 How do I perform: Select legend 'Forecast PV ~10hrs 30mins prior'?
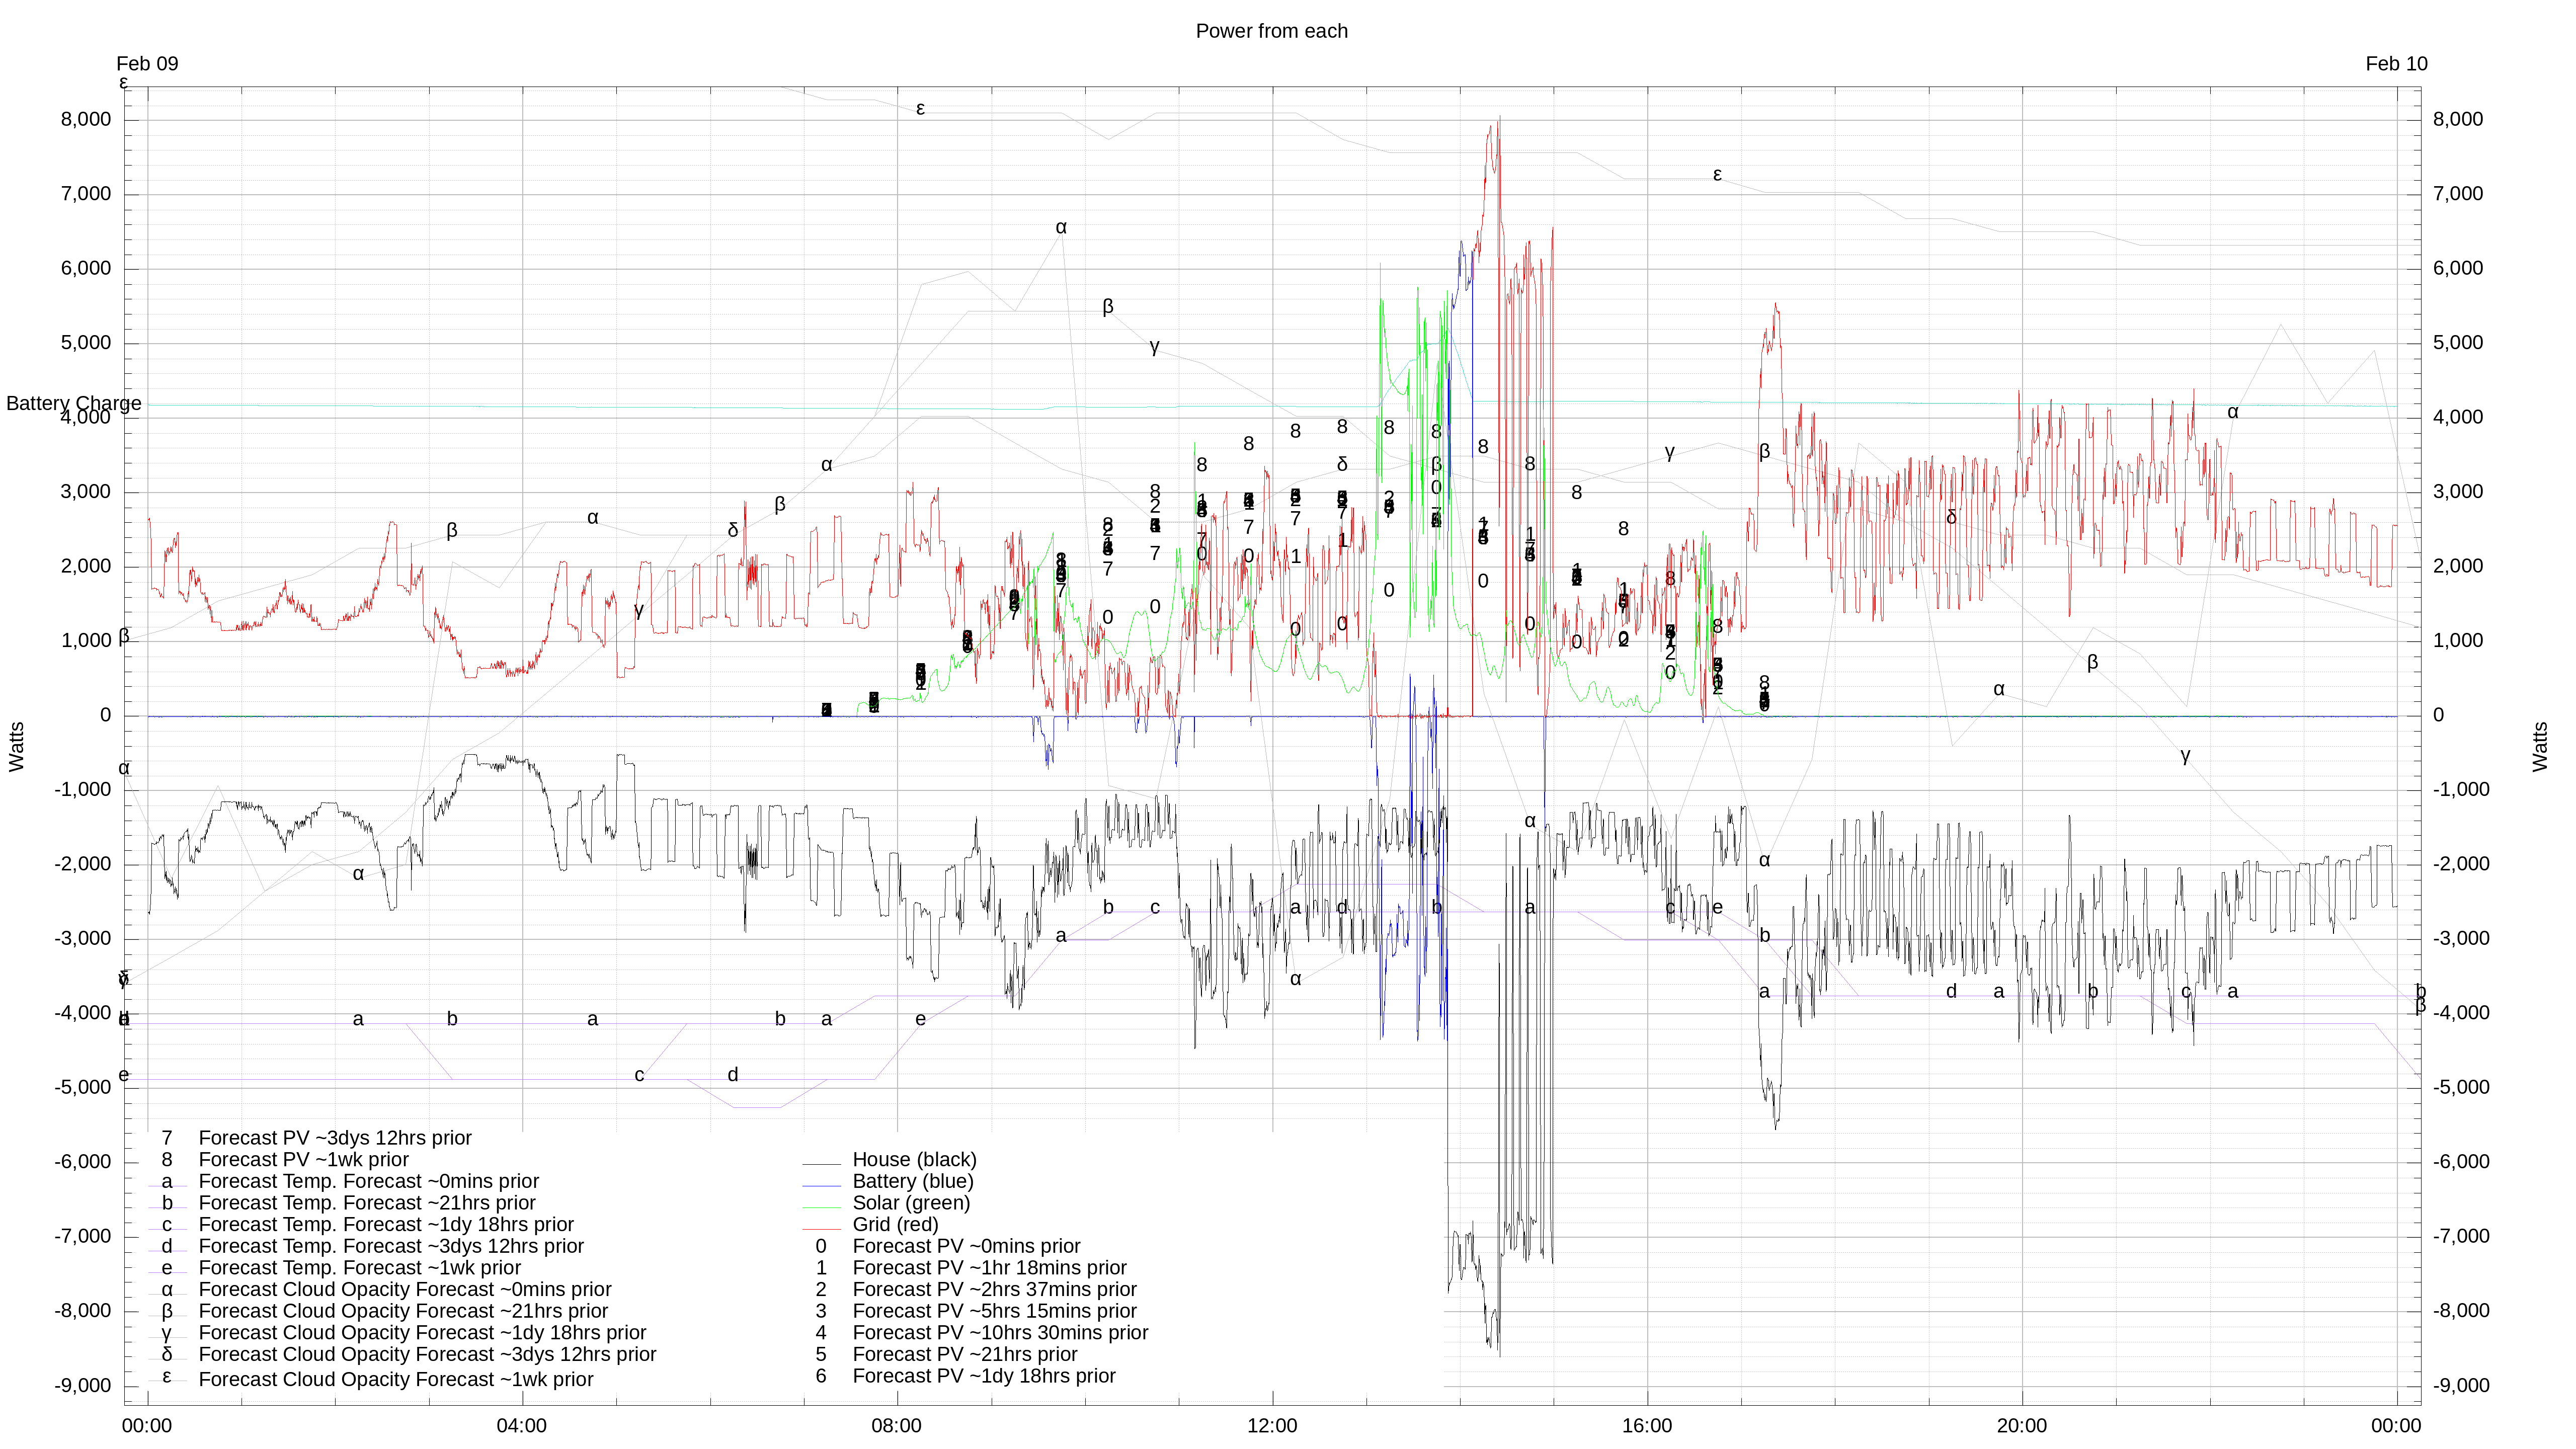1000,1333
